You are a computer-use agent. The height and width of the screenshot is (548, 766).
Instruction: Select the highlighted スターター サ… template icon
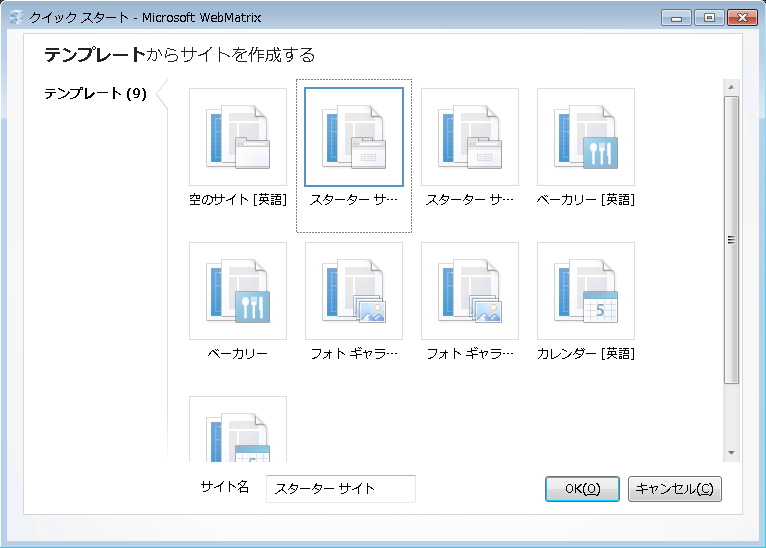coord(354,137)
